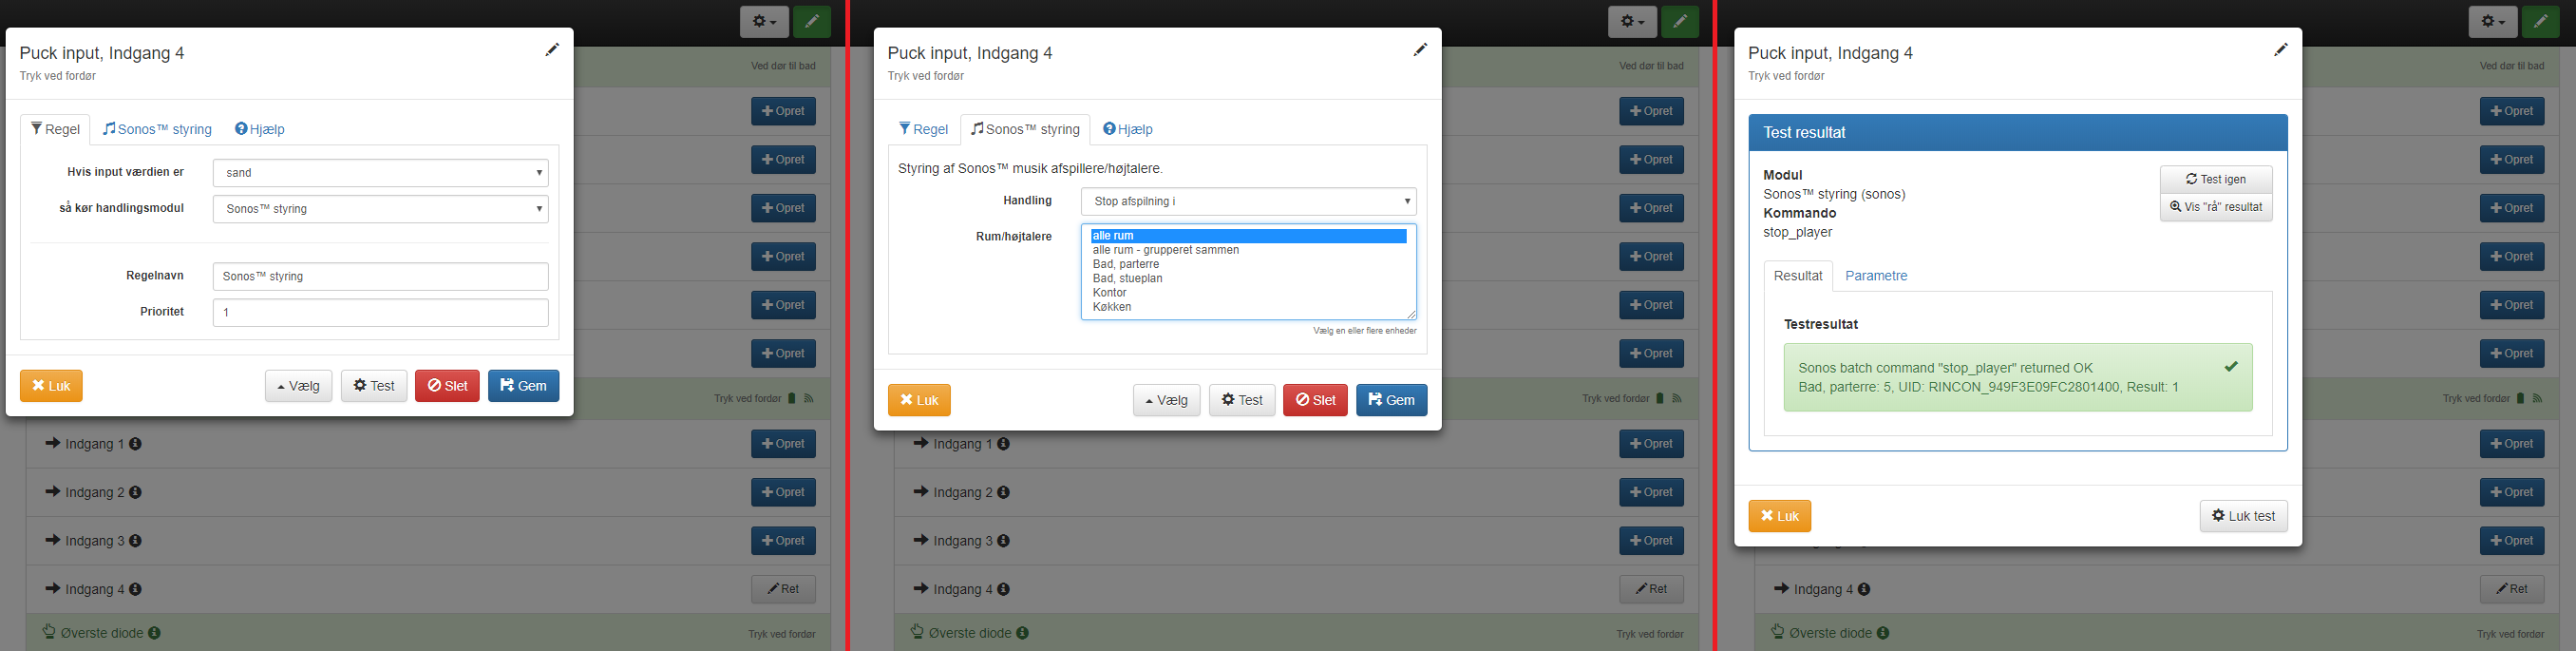Click the Test igen refresh button
This screenshot has width=2576, height=651.
tap(2215, 179)
